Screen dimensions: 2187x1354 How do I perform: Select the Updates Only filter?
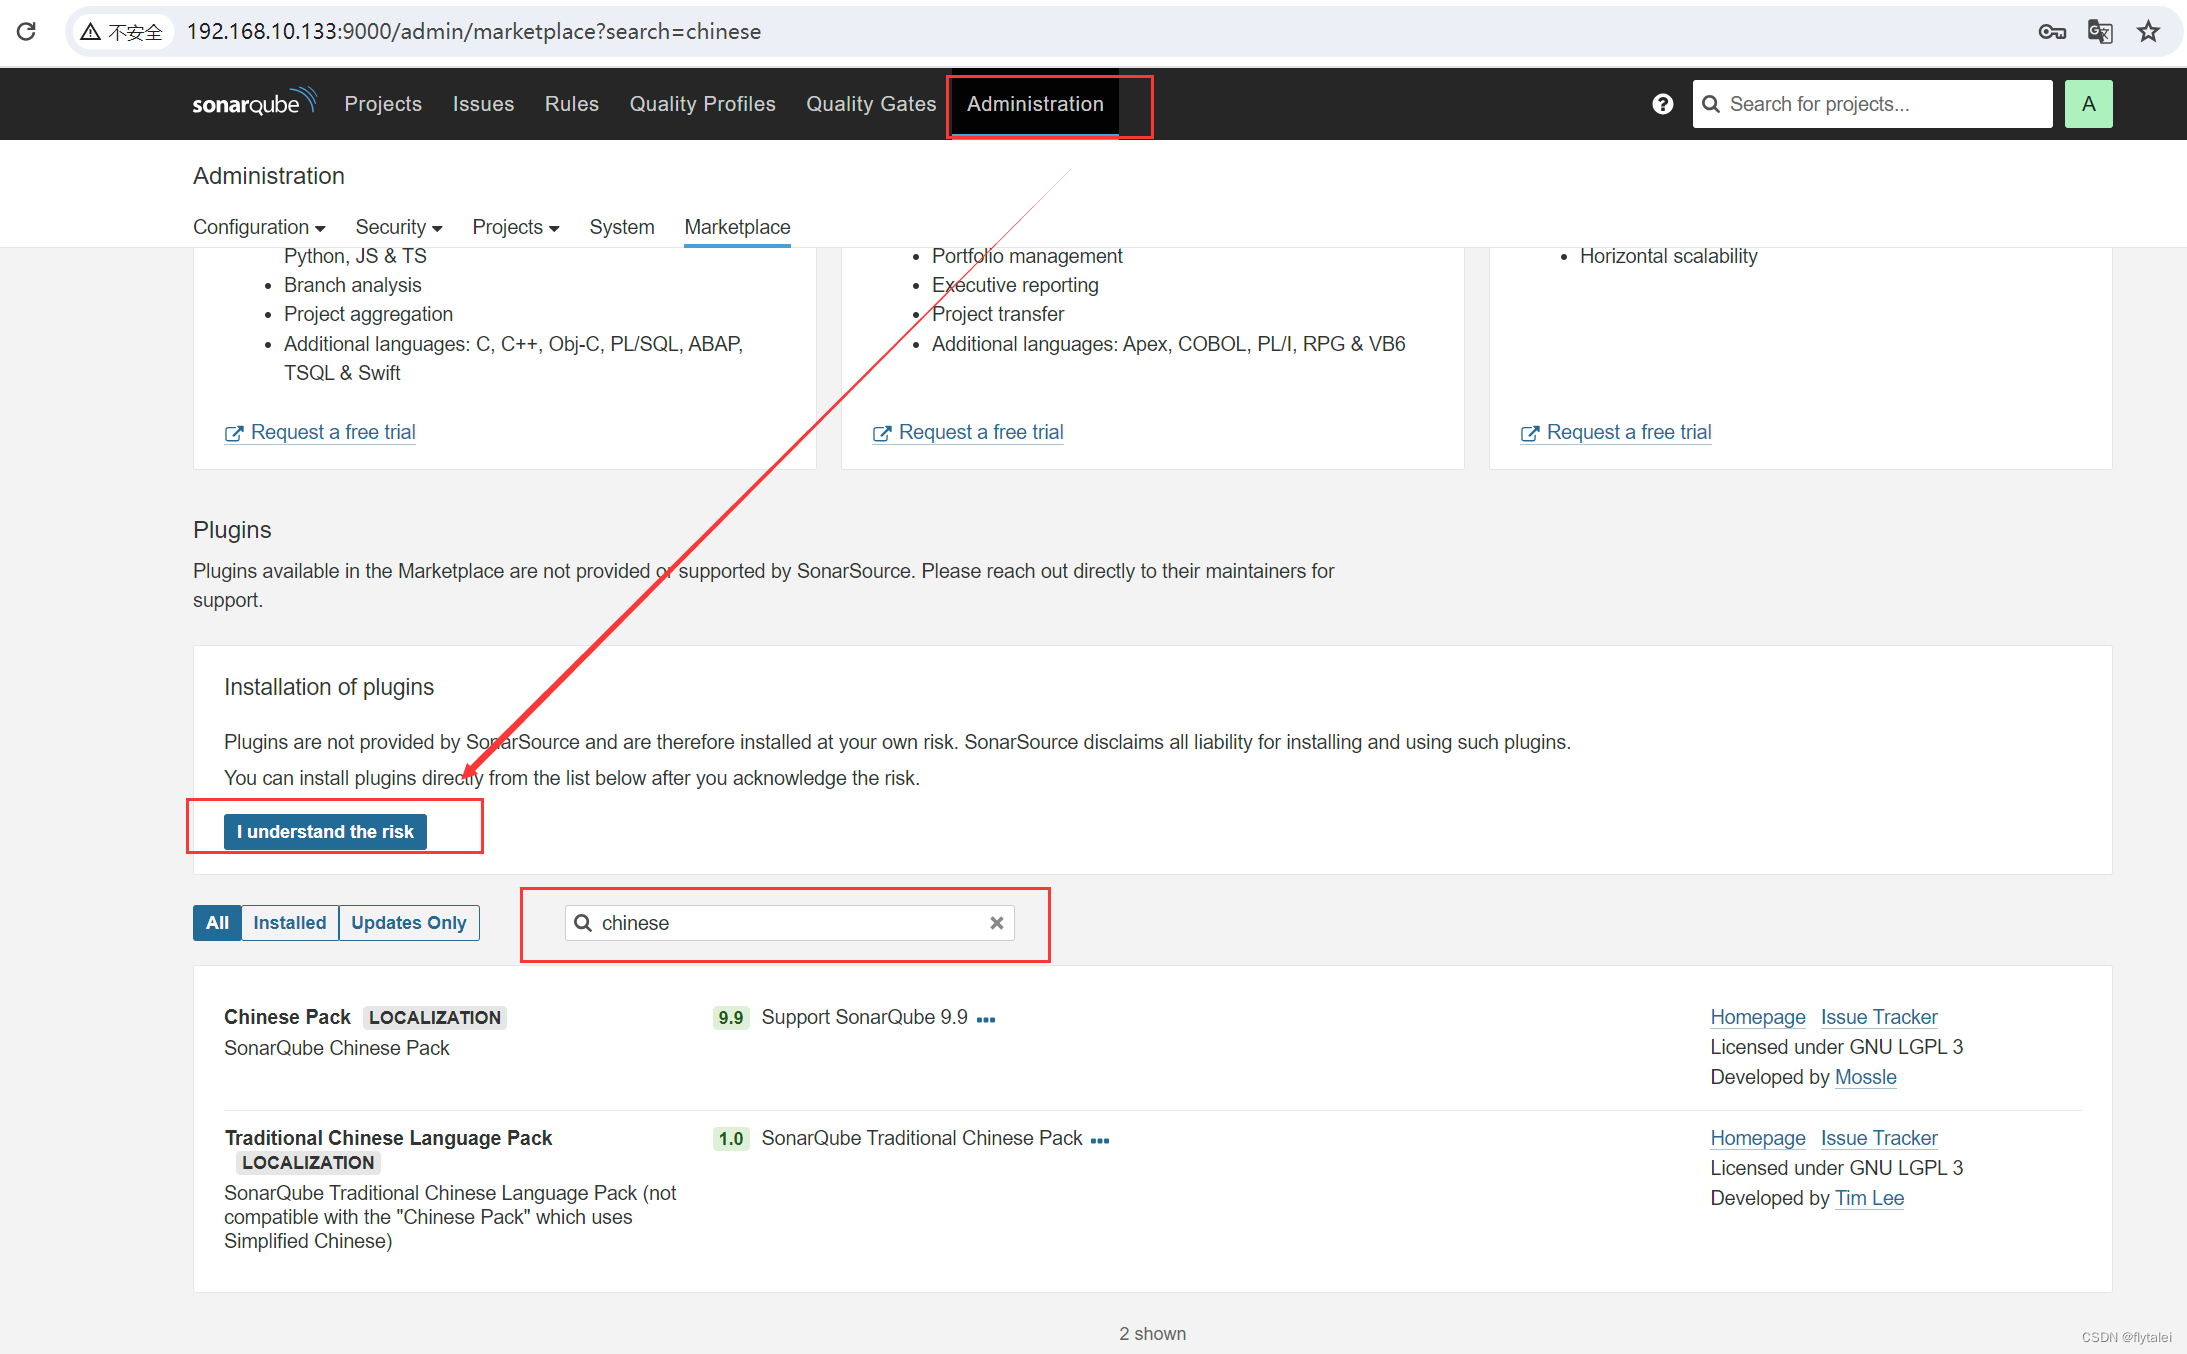coord(408,923)
